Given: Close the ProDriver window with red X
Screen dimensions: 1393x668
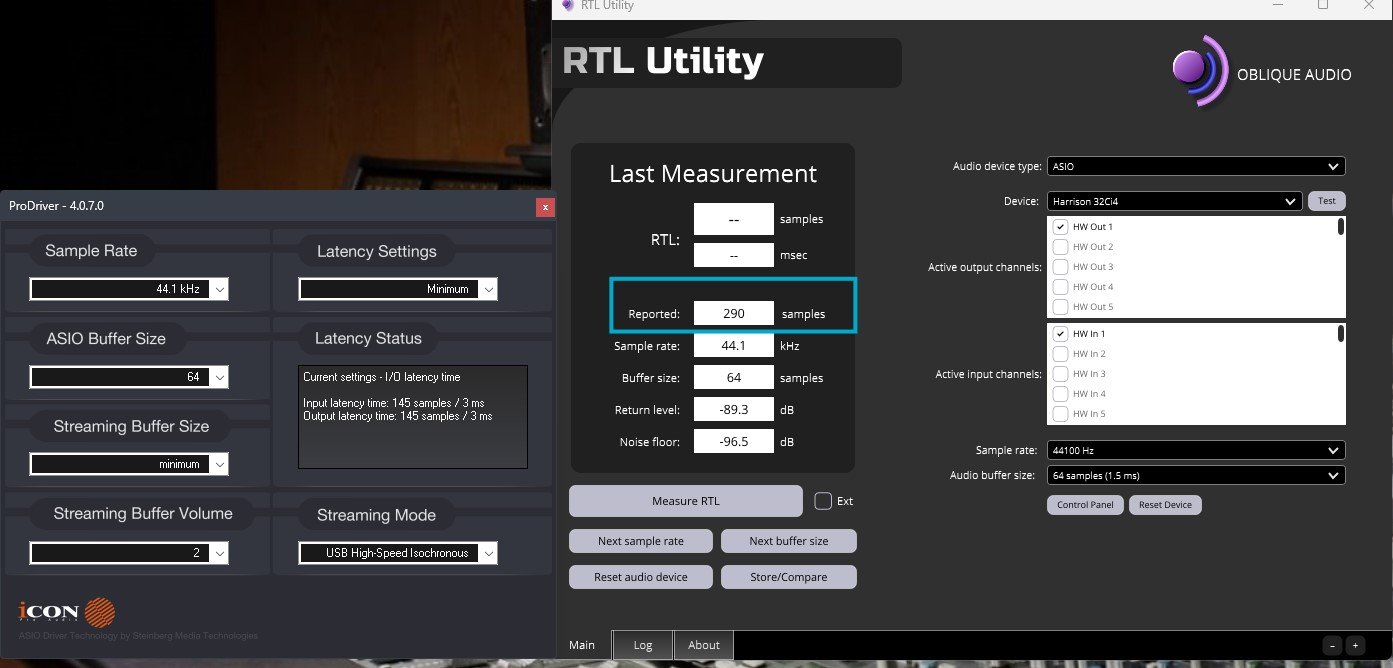Looking at the screenshot, I should pos(545,207).
